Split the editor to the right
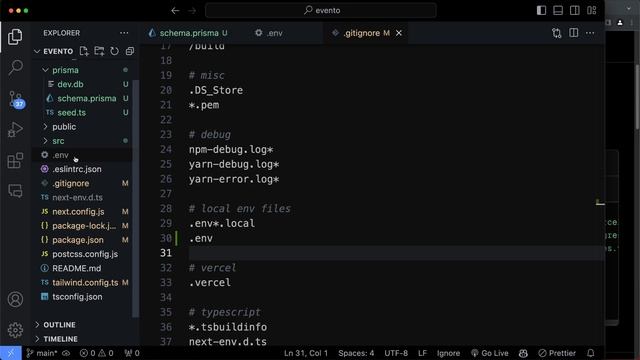Screen dimensions: 640x360 pos(573,33)
